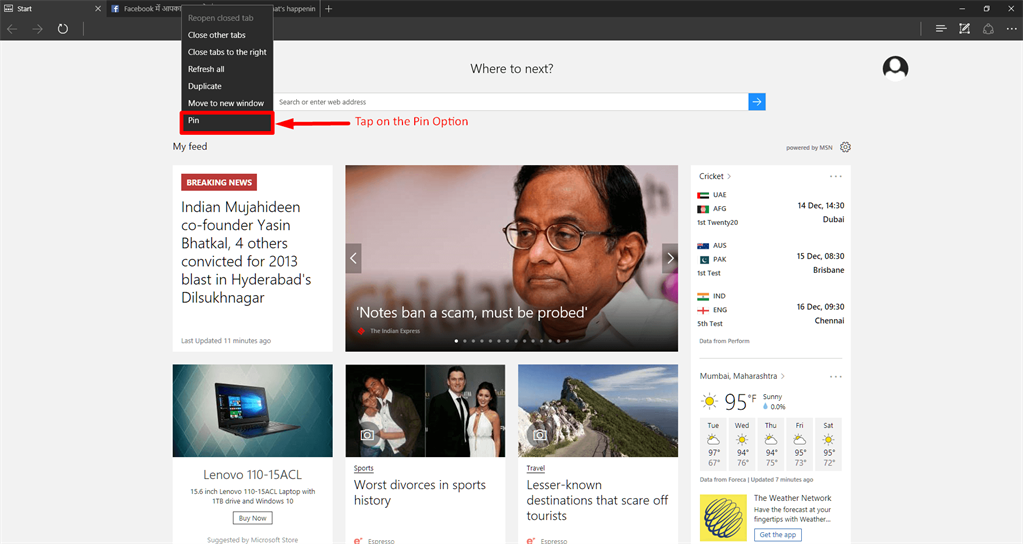Open the Gibraltar rock travel photo

(598, 411)
